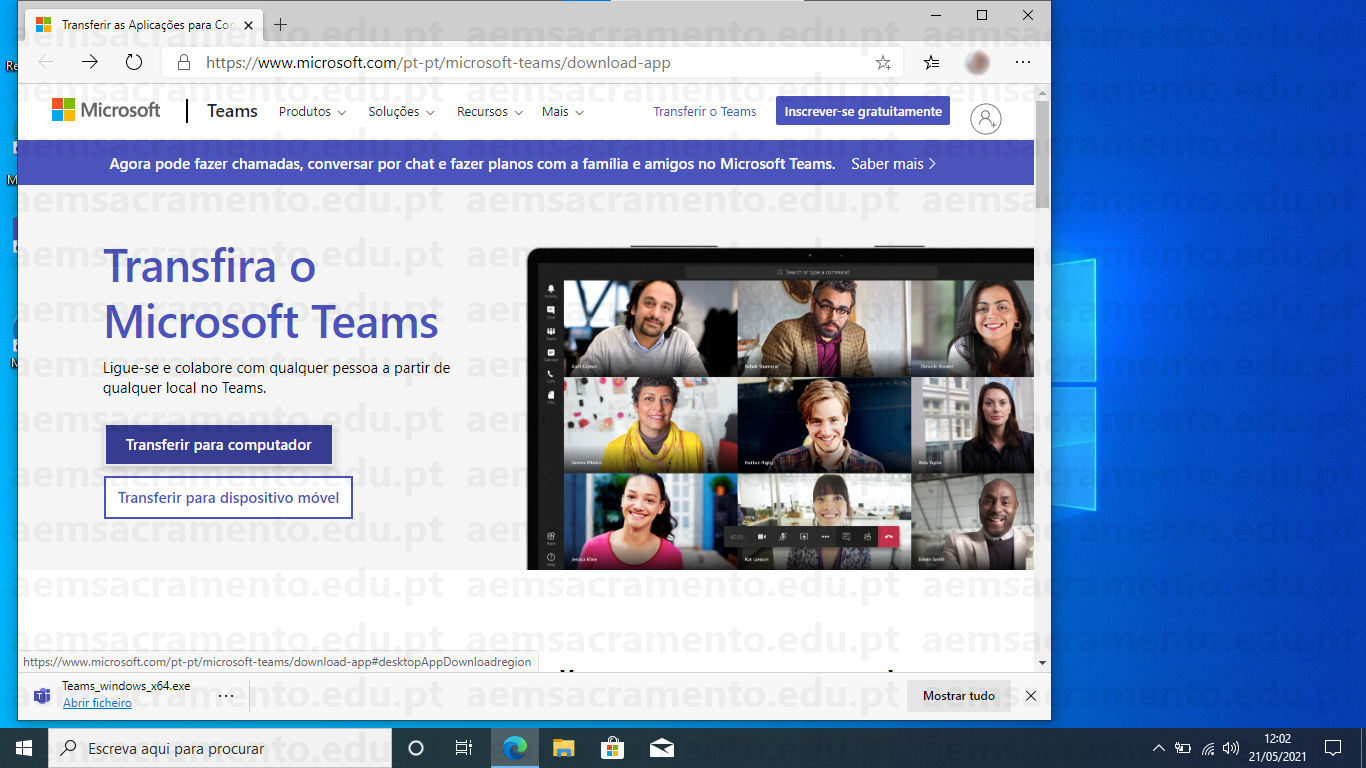Add page to favorites with star icon
Screen dimensions: 1366x768
(x=883, y=62)
